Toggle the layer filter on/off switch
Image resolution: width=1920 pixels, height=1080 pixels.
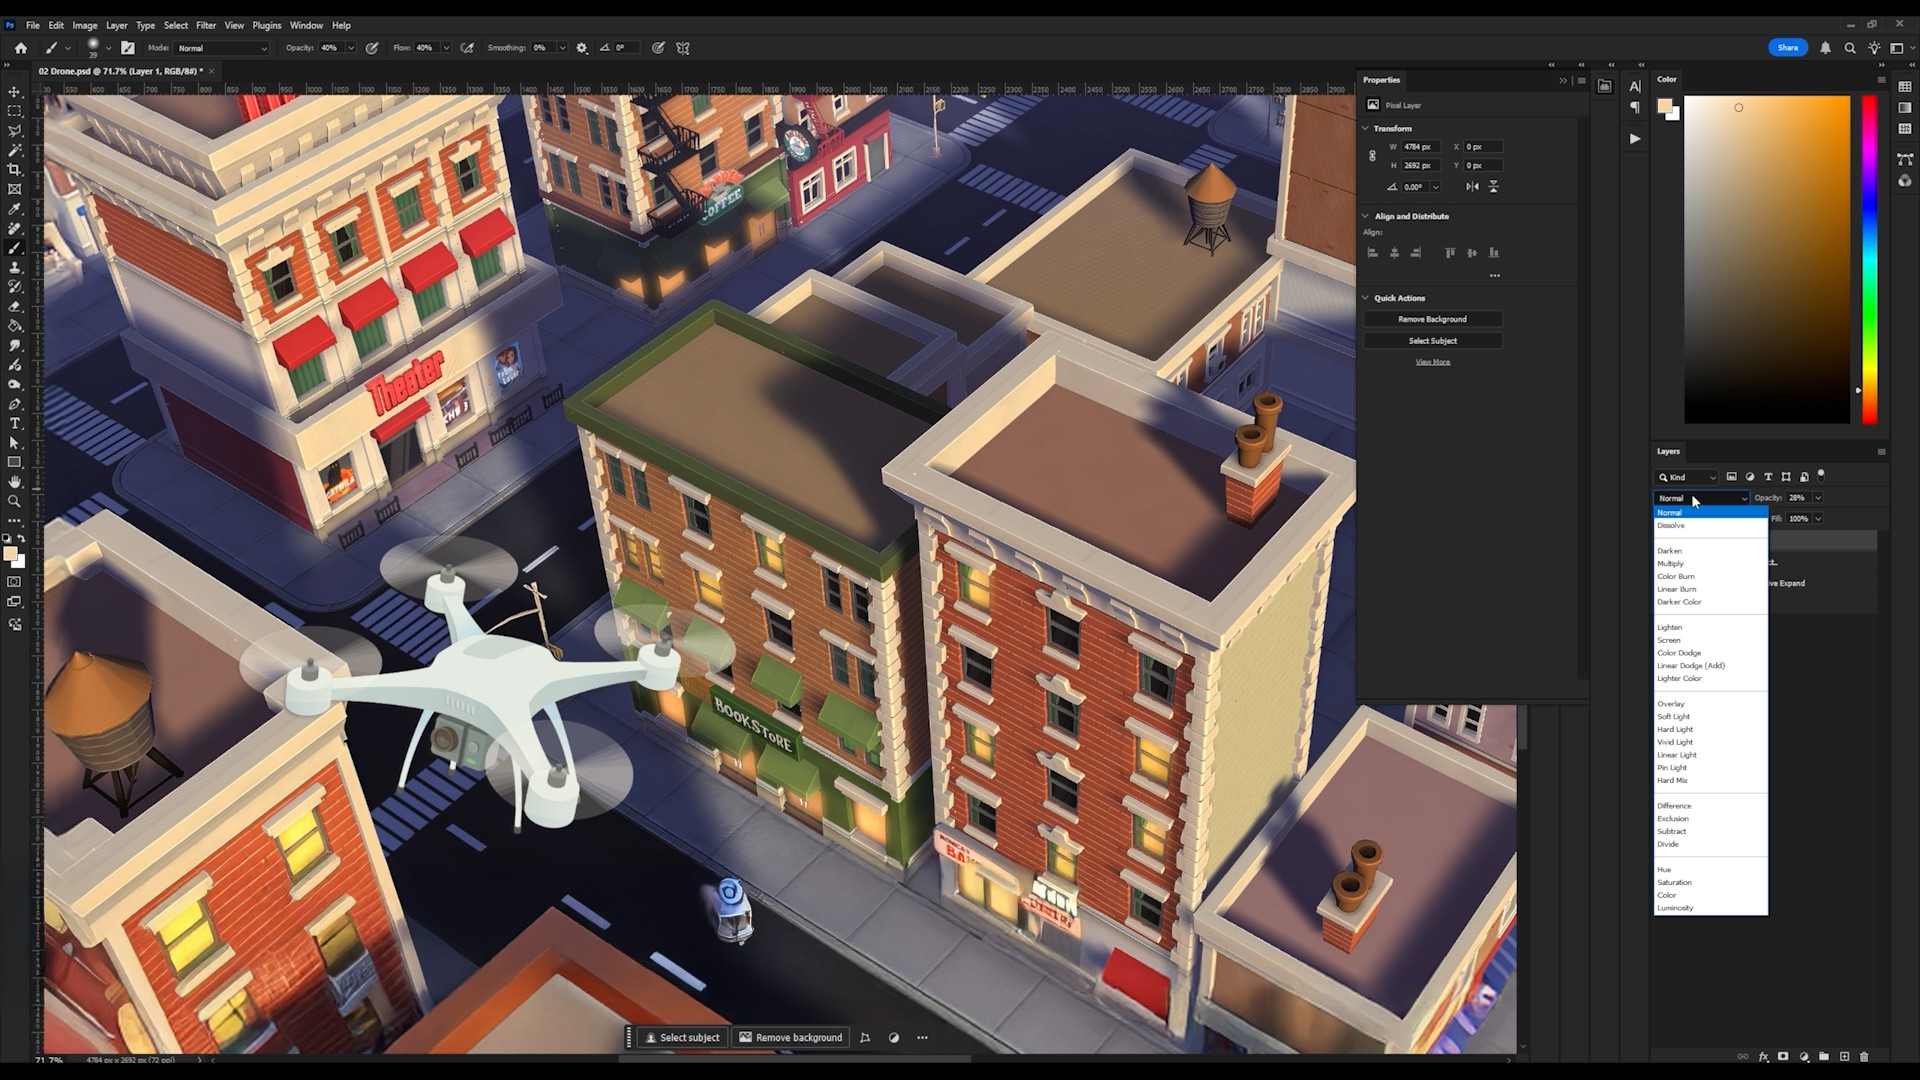[1821, 476]
